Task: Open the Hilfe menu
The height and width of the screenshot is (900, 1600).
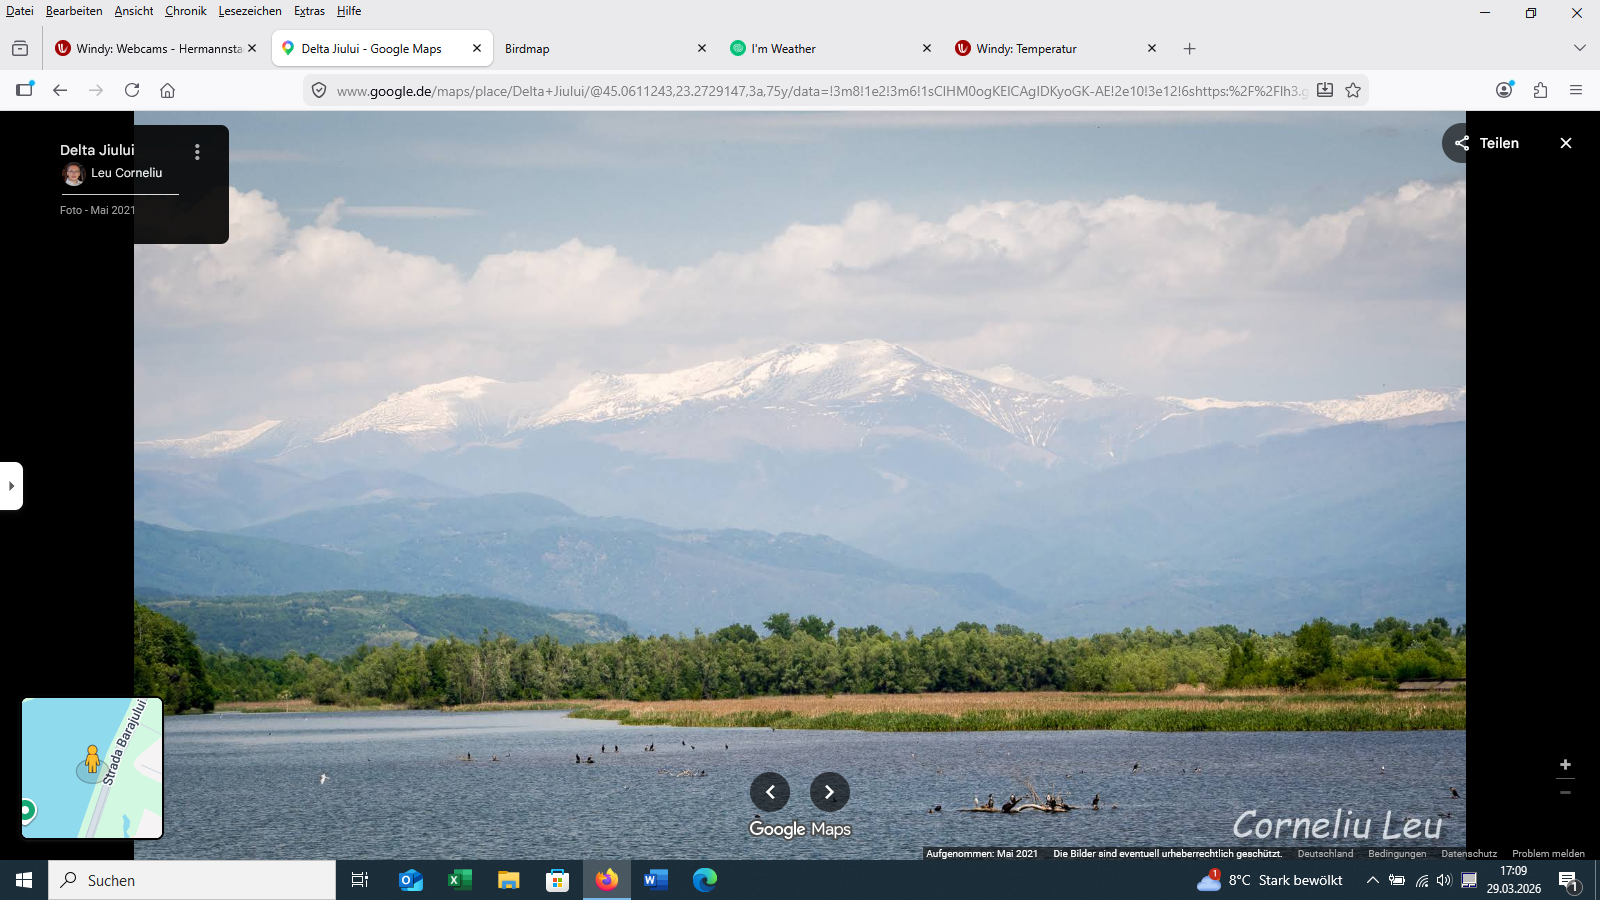Action: 349,11
